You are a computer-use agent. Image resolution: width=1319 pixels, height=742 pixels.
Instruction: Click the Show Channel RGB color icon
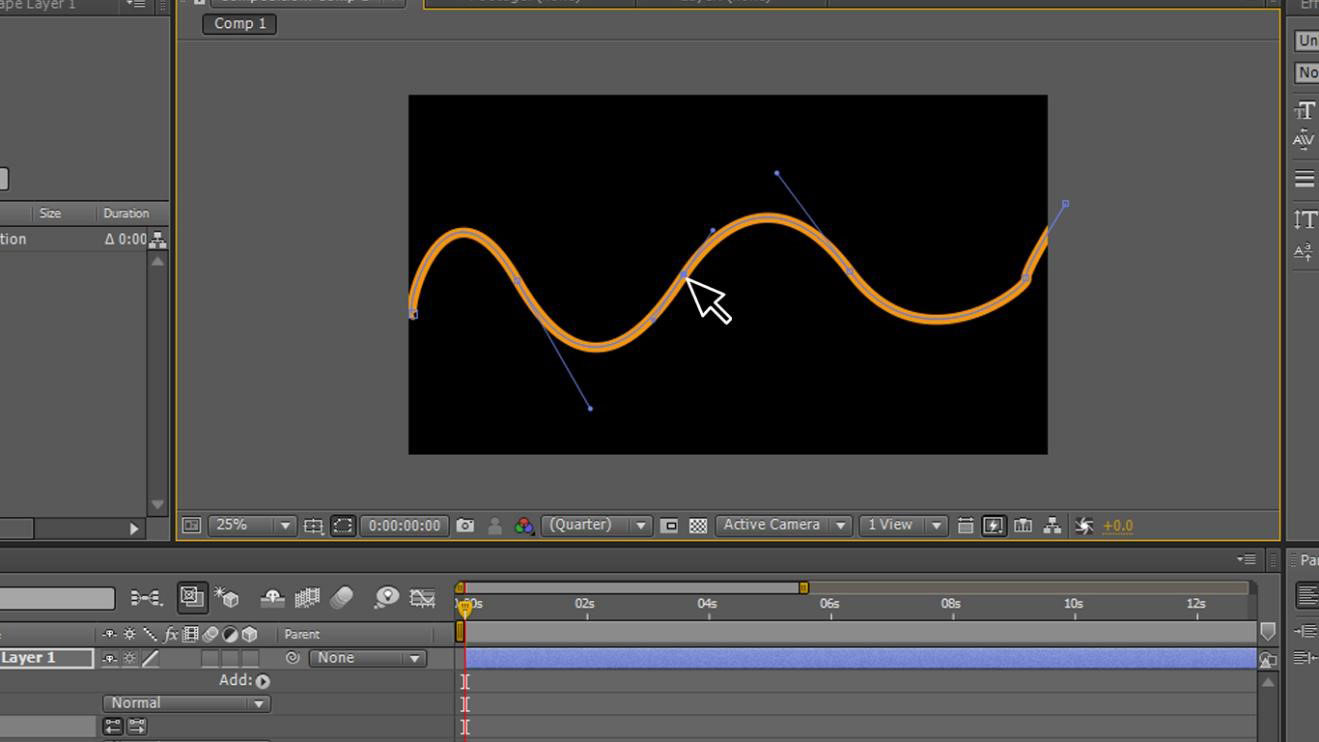(523, 526)
